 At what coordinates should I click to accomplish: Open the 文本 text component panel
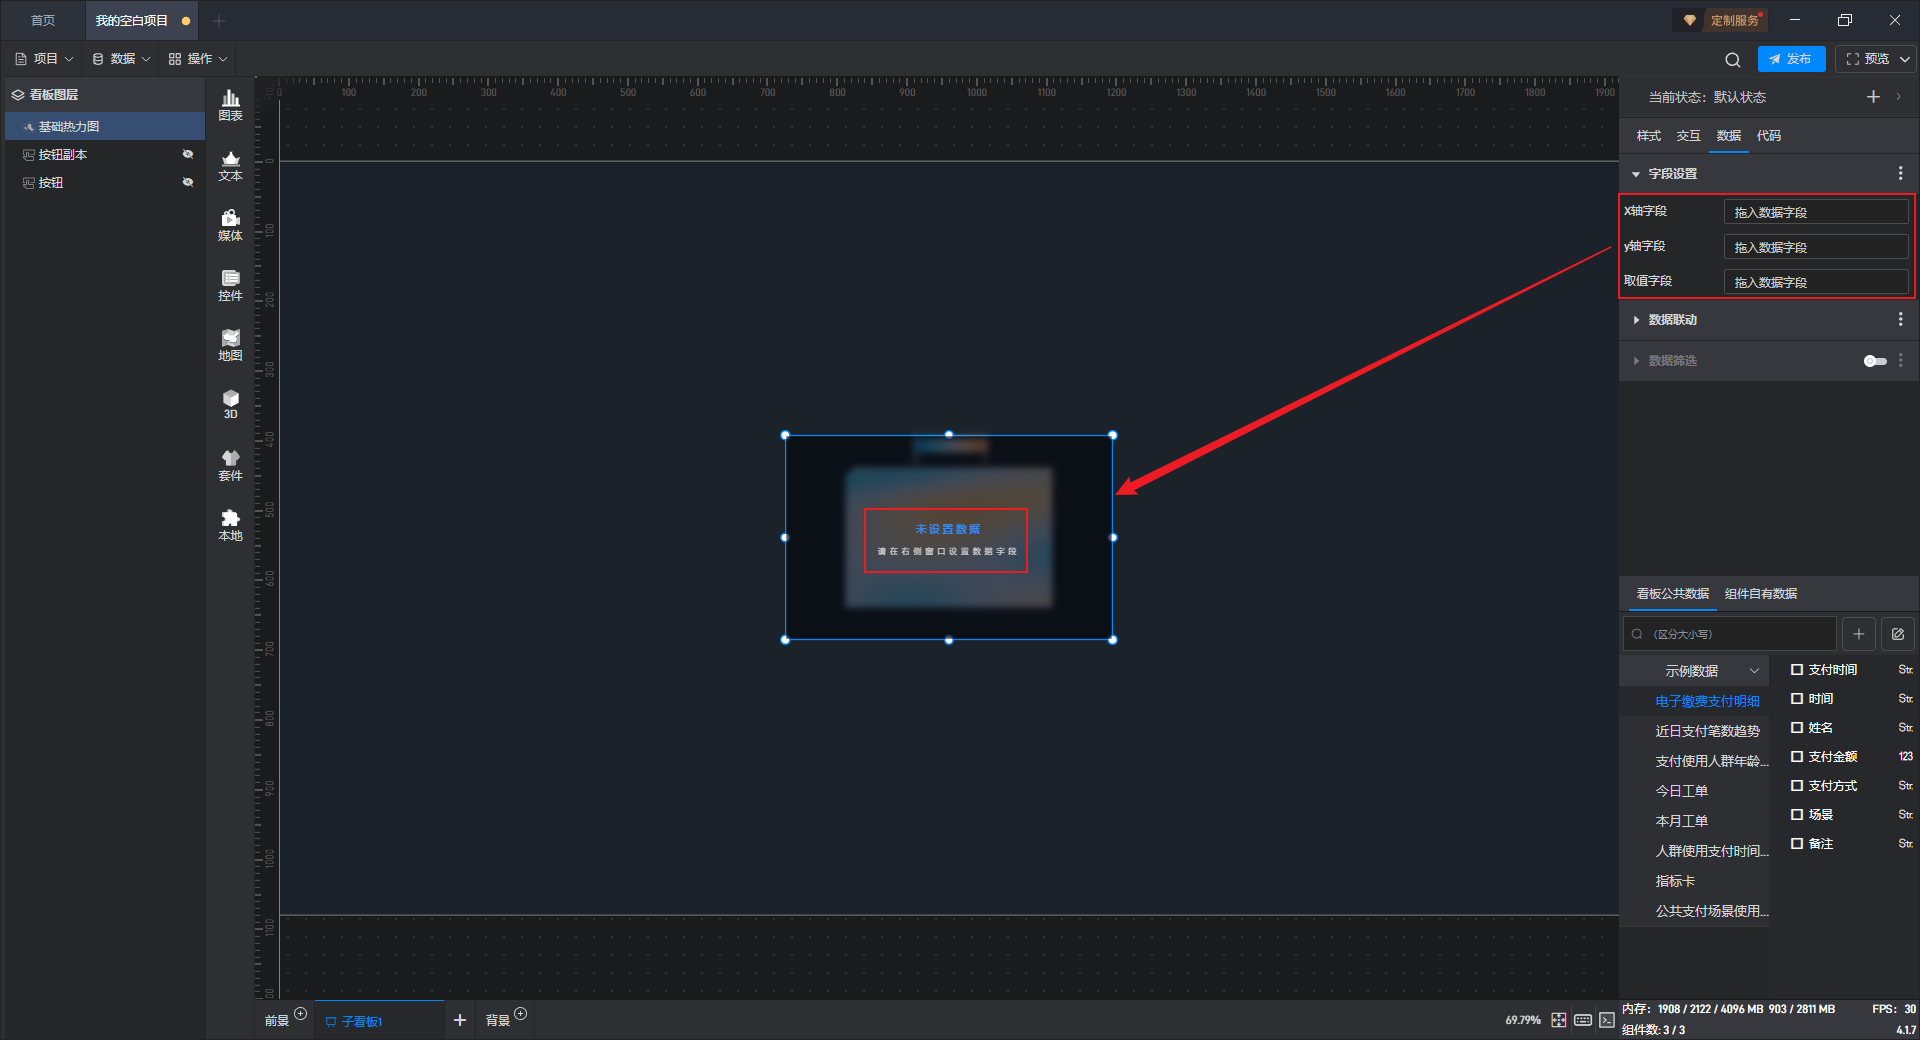(230, 165)
